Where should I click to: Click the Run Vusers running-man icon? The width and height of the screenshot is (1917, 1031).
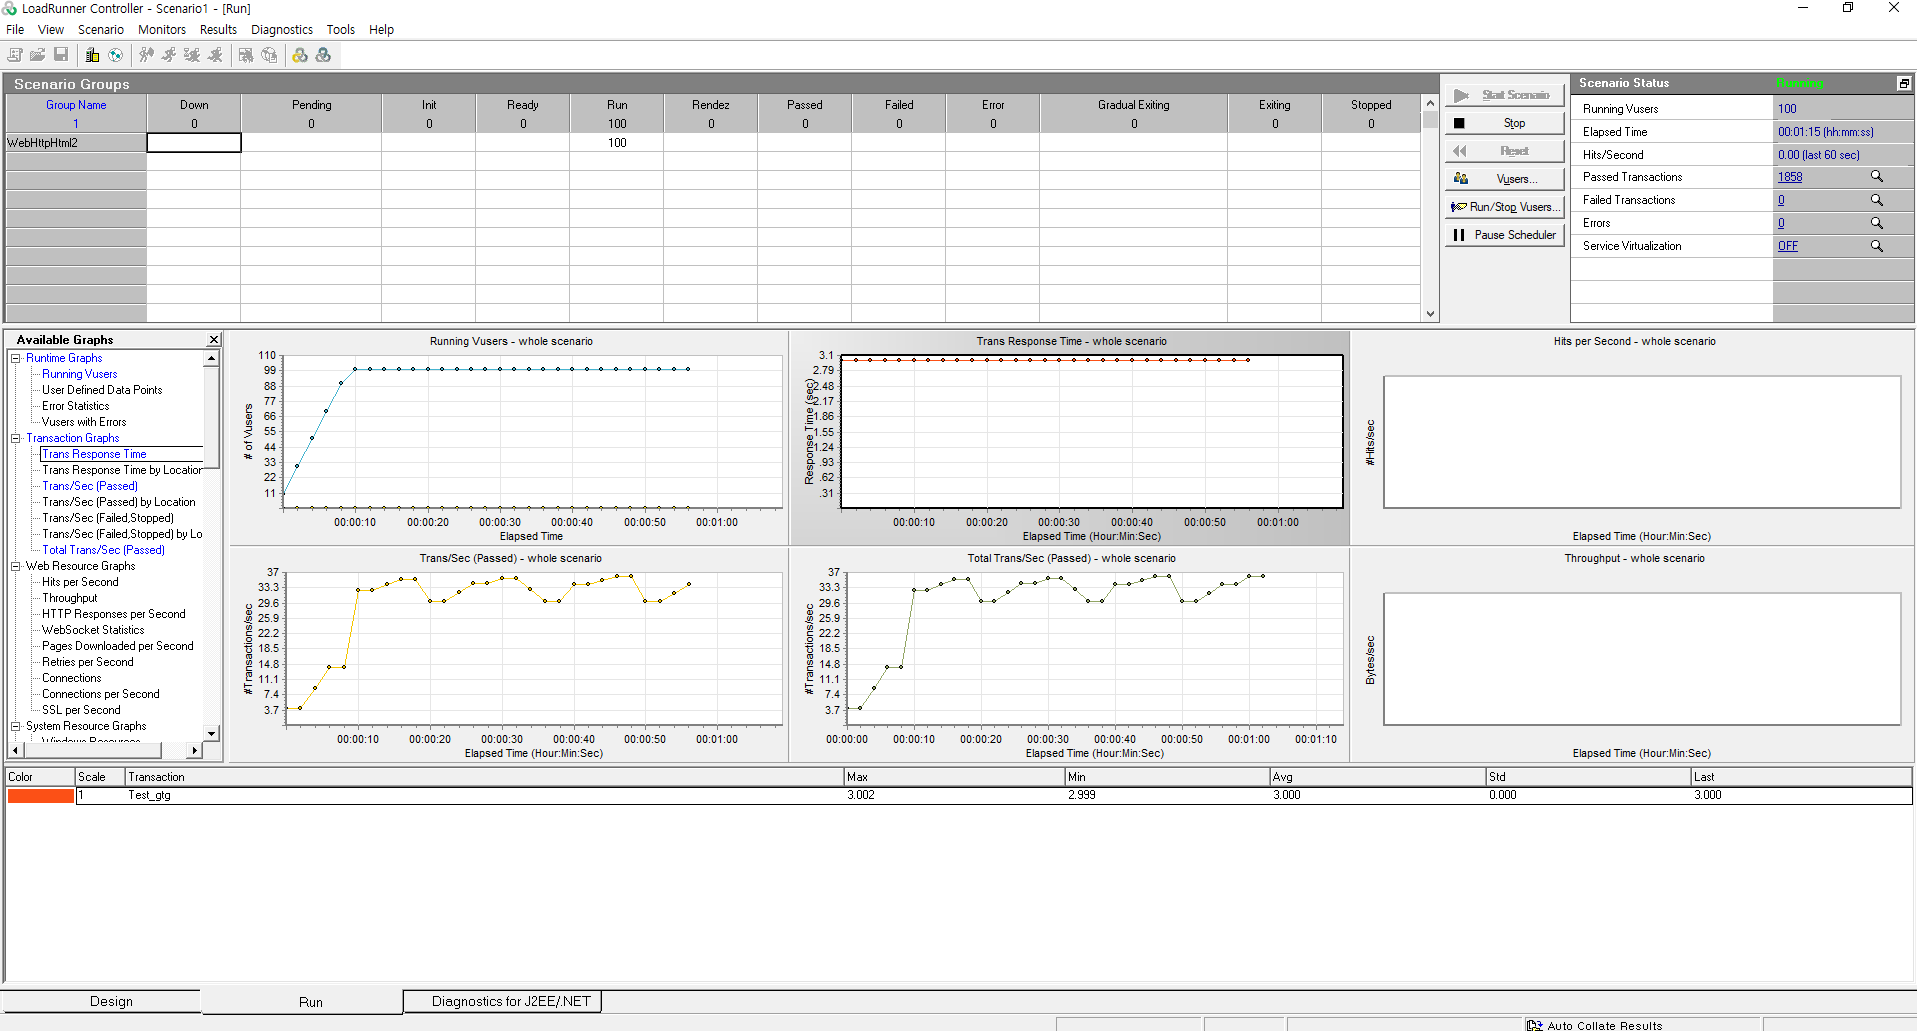(x=169, y=55)
